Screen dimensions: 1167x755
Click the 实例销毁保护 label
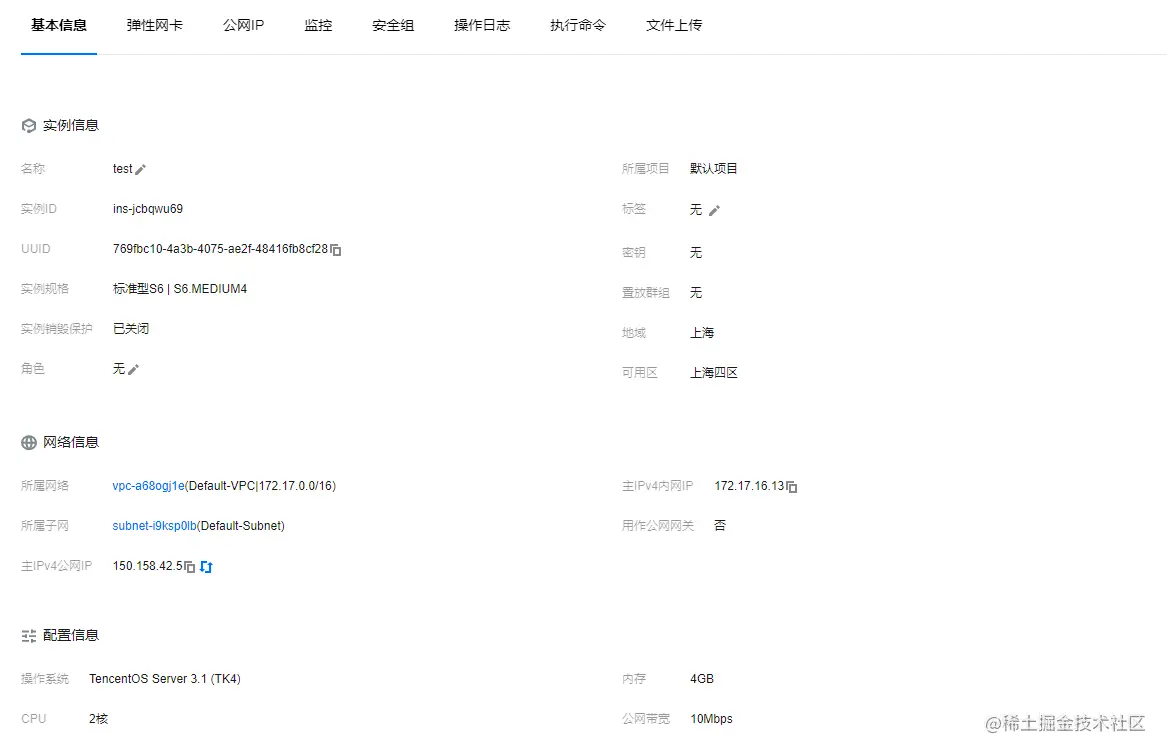point(57,328)
